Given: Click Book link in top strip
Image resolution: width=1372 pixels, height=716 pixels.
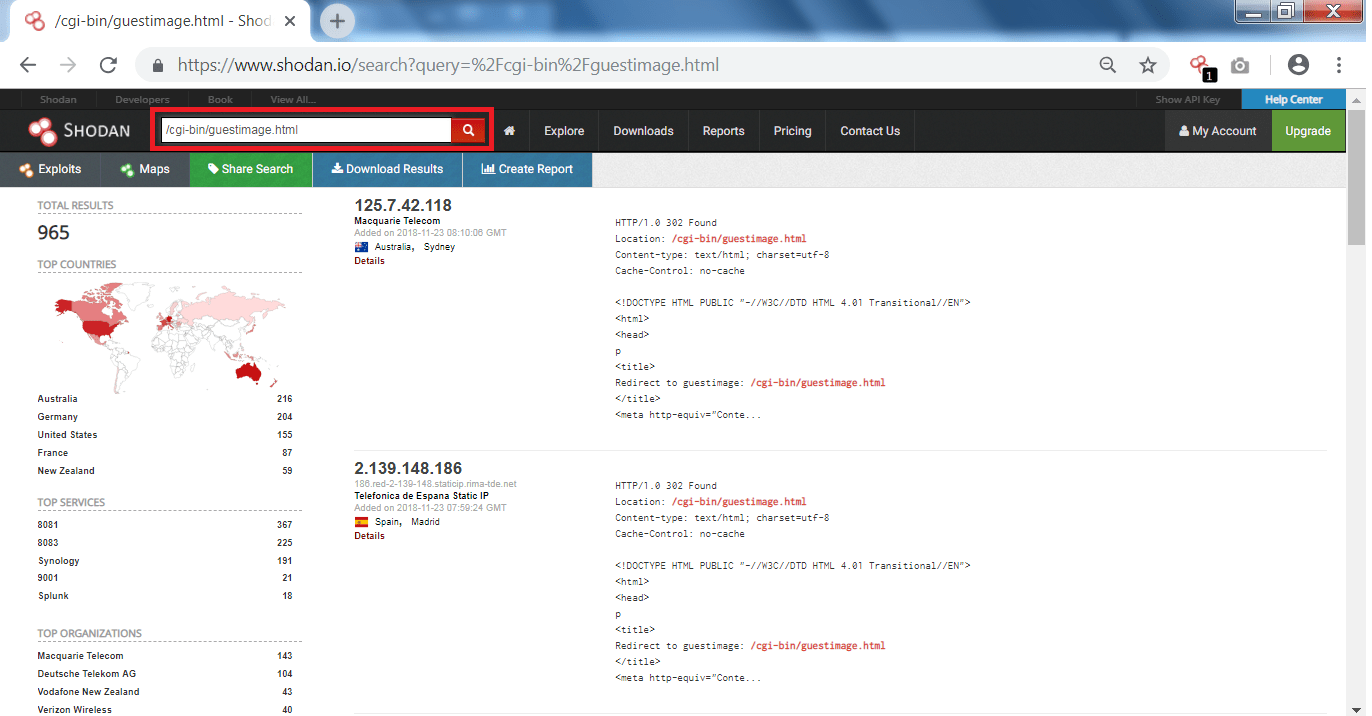Looking at the screenshot, I should (x=220, y=100).
